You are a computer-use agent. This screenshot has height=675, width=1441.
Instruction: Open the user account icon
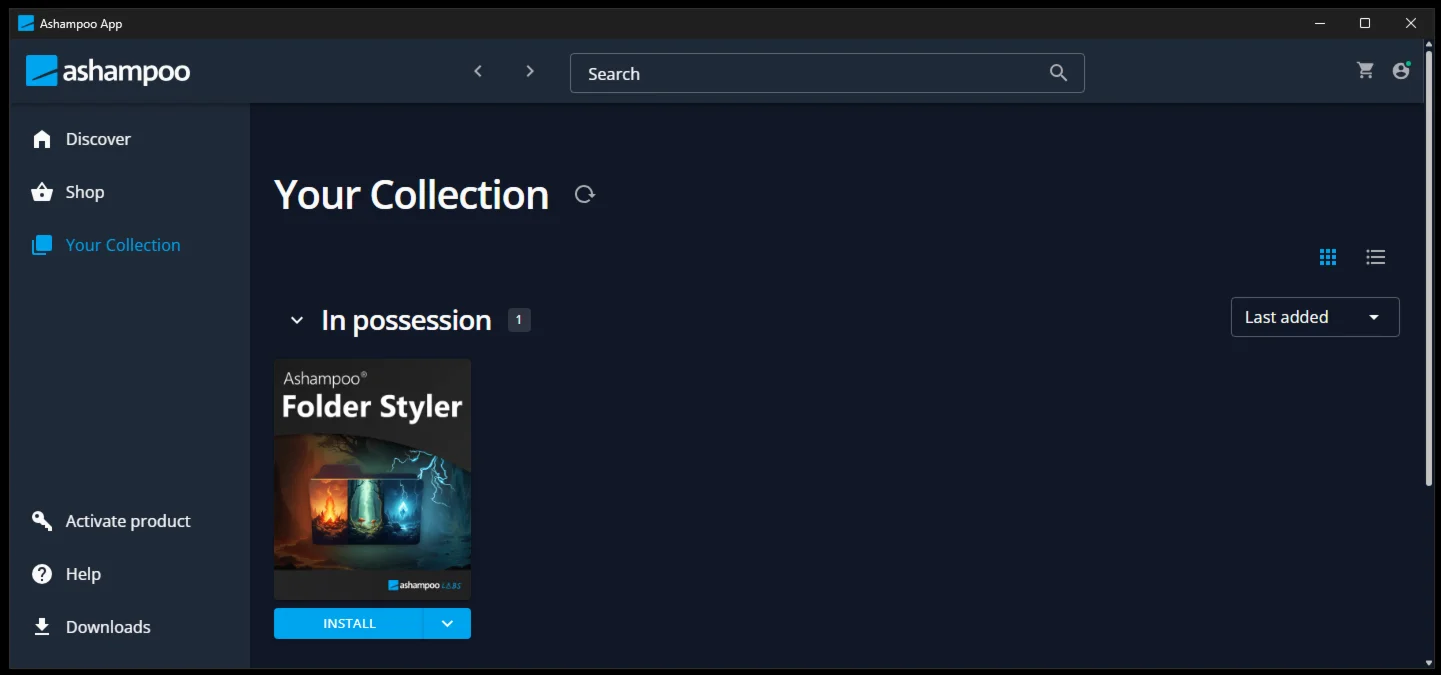pyautogui.click(x=1401, y=70)
